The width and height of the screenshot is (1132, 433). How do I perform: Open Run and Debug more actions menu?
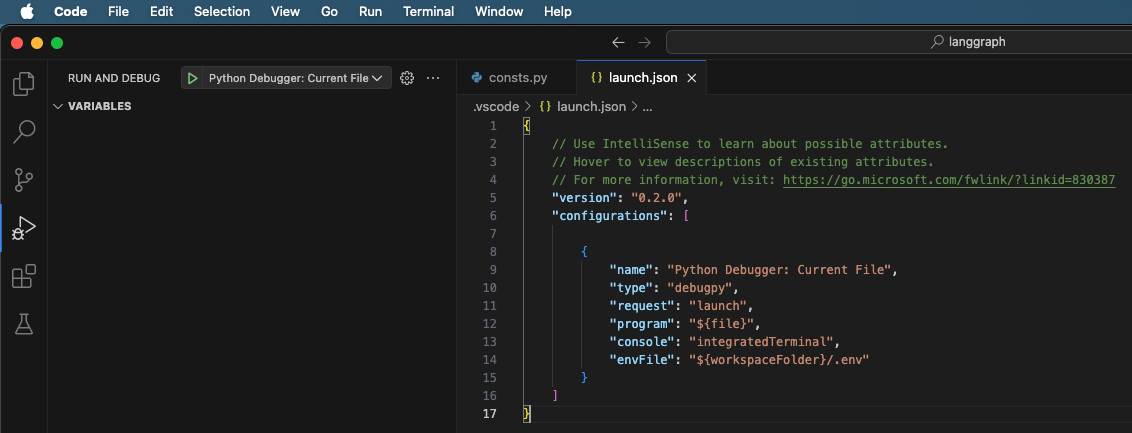(433, 78)
